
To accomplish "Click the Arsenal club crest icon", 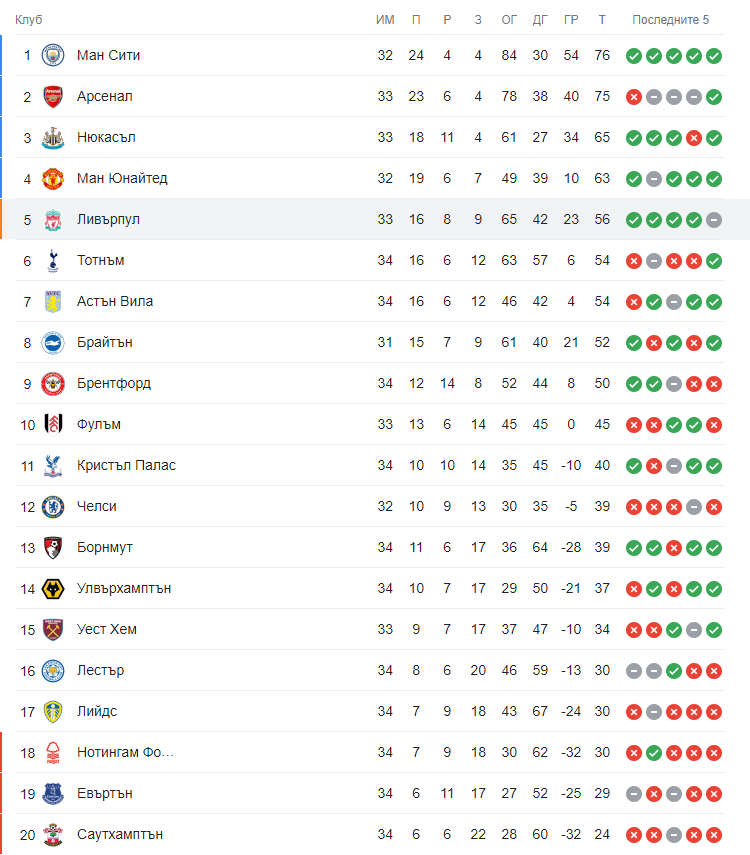I will [x=53, y=97].
